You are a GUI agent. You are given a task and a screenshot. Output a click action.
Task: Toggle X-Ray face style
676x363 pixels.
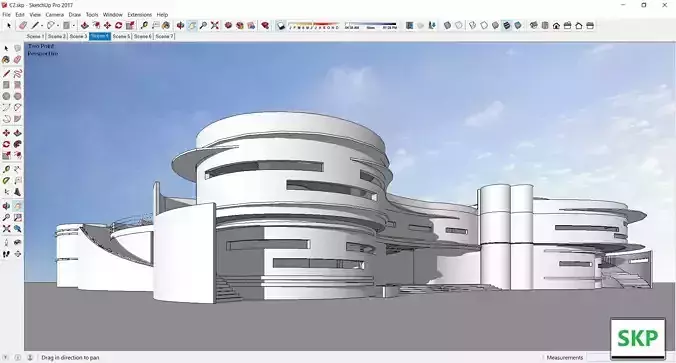(448, 26)
